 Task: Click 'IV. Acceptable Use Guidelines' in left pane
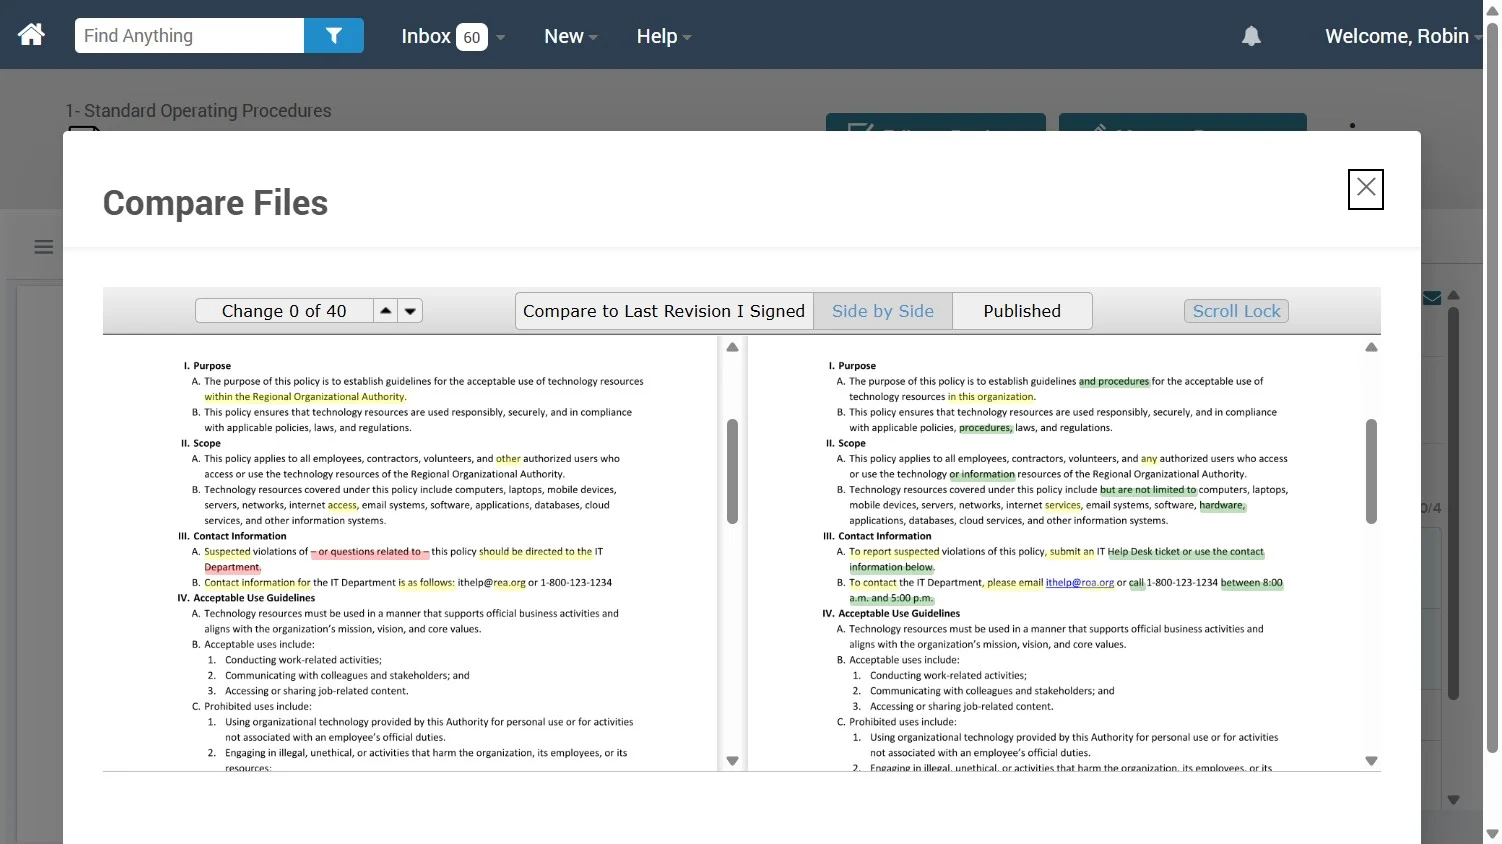(246, 598)
